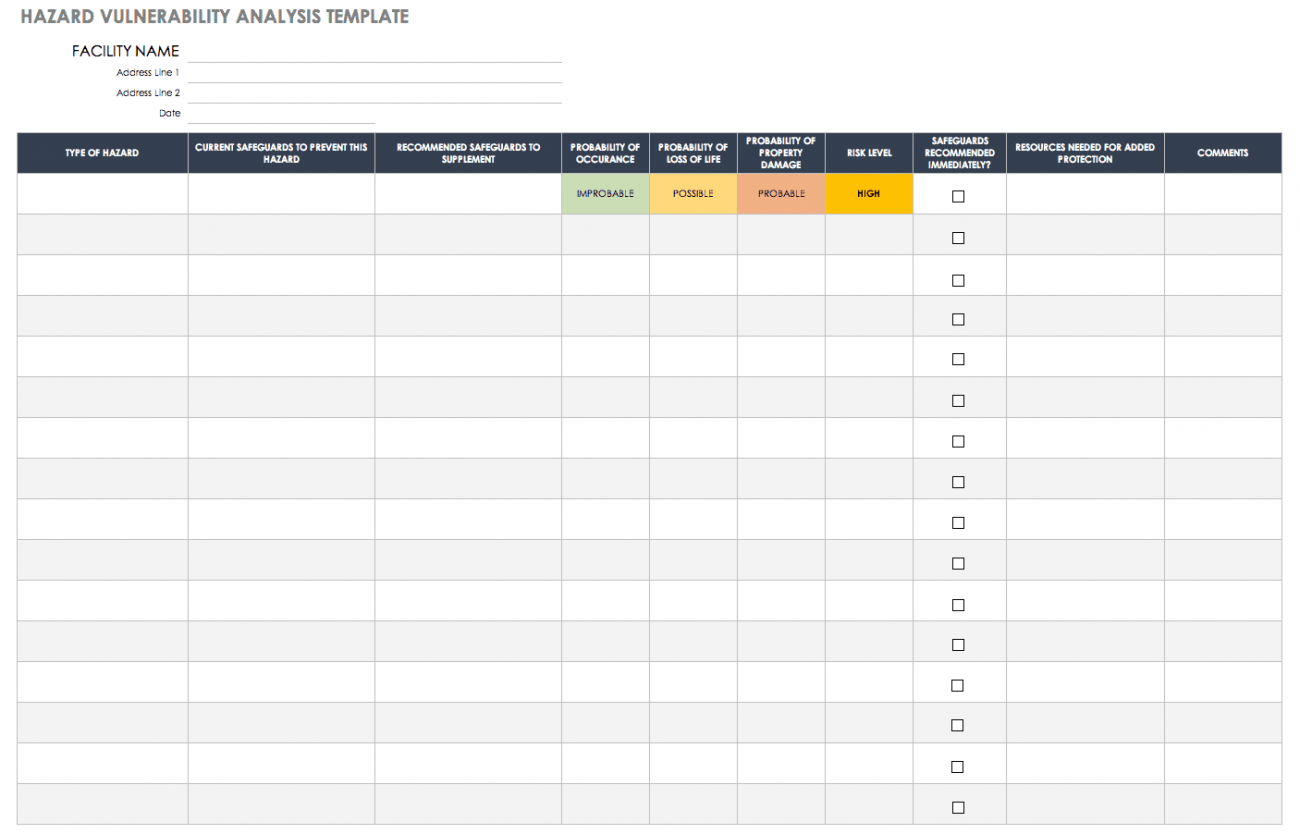Click the Type of Hazard column header
This screenshot has height=834, width=1300.
(102, 153)
